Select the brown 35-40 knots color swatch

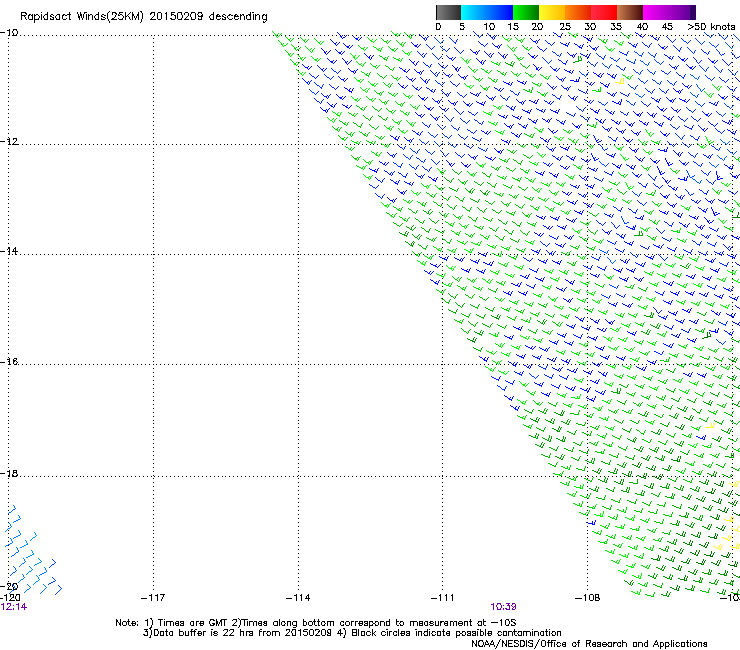tap(630, 12)
